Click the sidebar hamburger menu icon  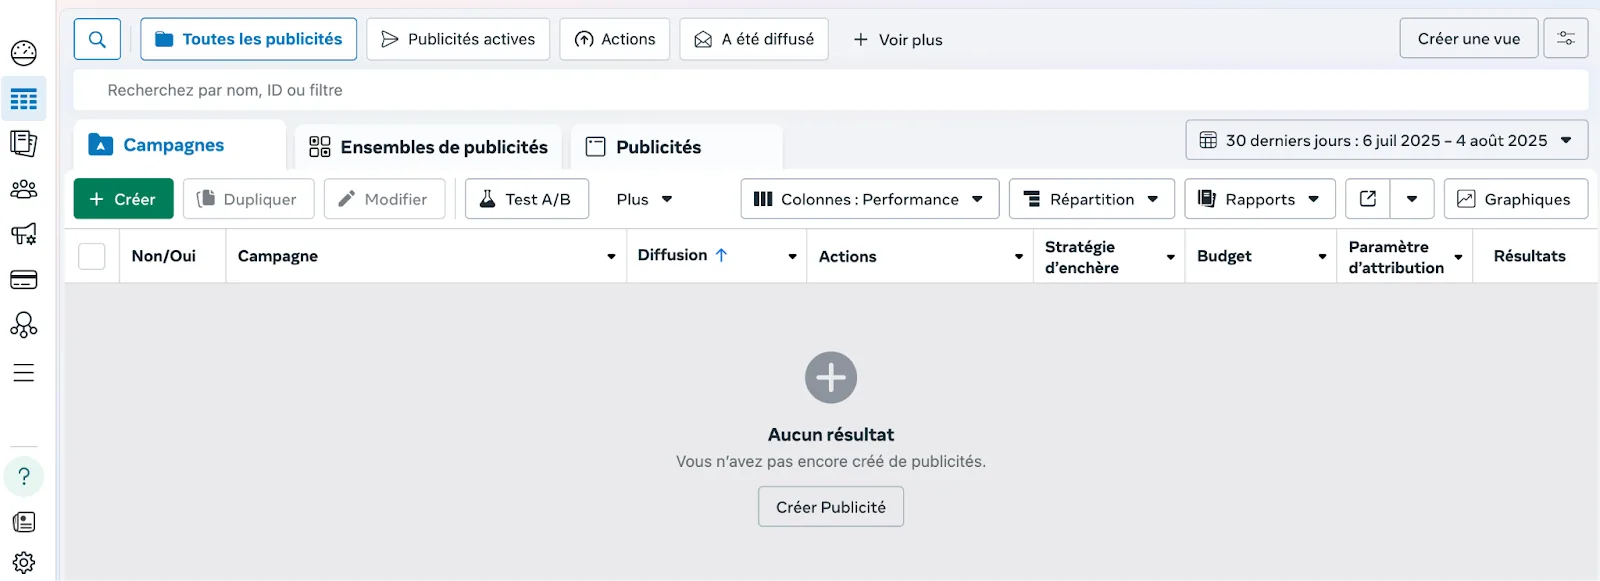24,373
